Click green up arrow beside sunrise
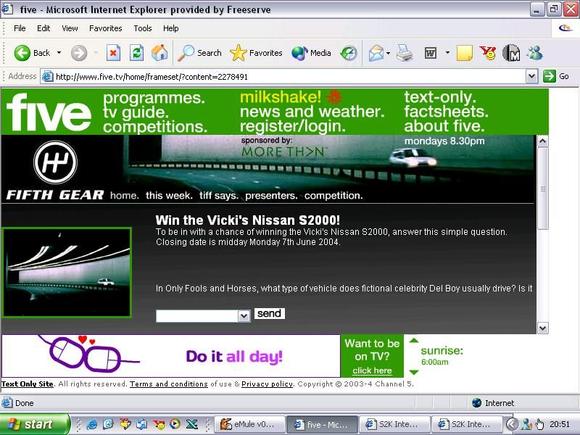Screen dimensions: 580x435 pyautogui.click(x=414, y=340)
